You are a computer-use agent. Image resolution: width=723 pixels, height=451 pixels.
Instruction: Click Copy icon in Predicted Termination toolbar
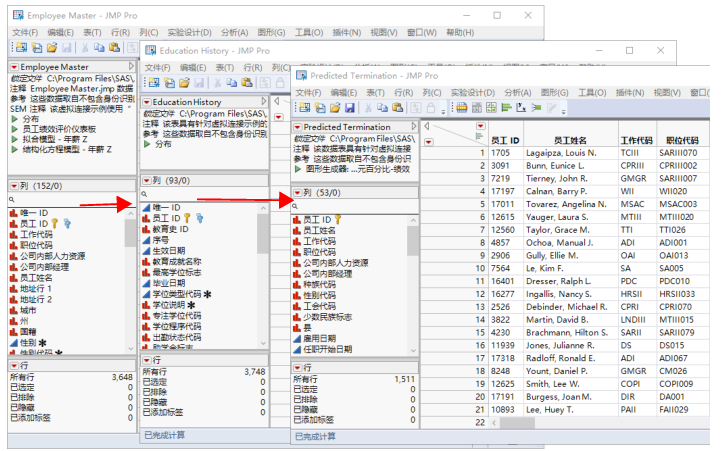coord(382,108)
